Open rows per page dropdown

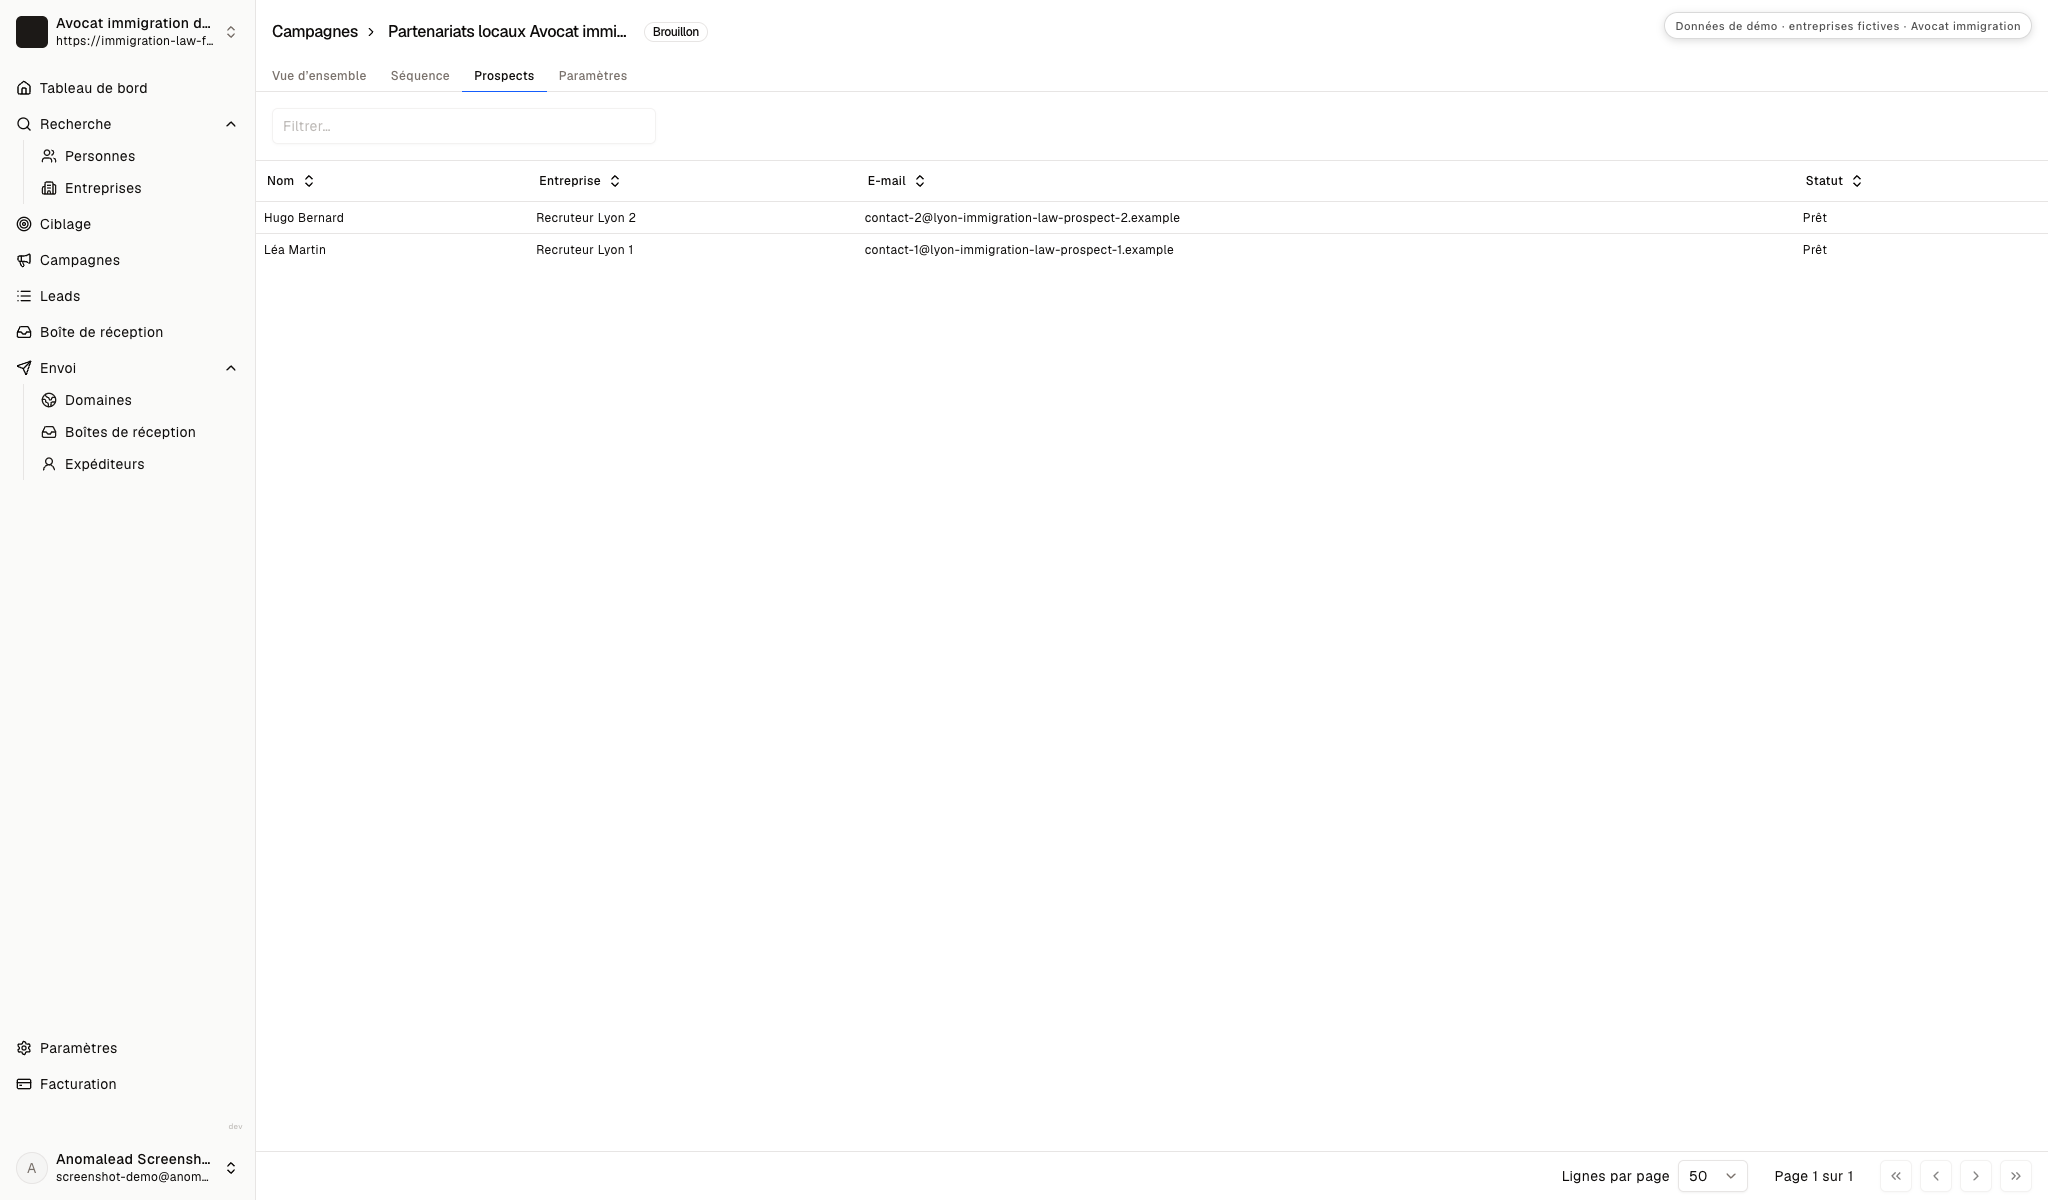pyautogui.click(x=1713, y=1176)
